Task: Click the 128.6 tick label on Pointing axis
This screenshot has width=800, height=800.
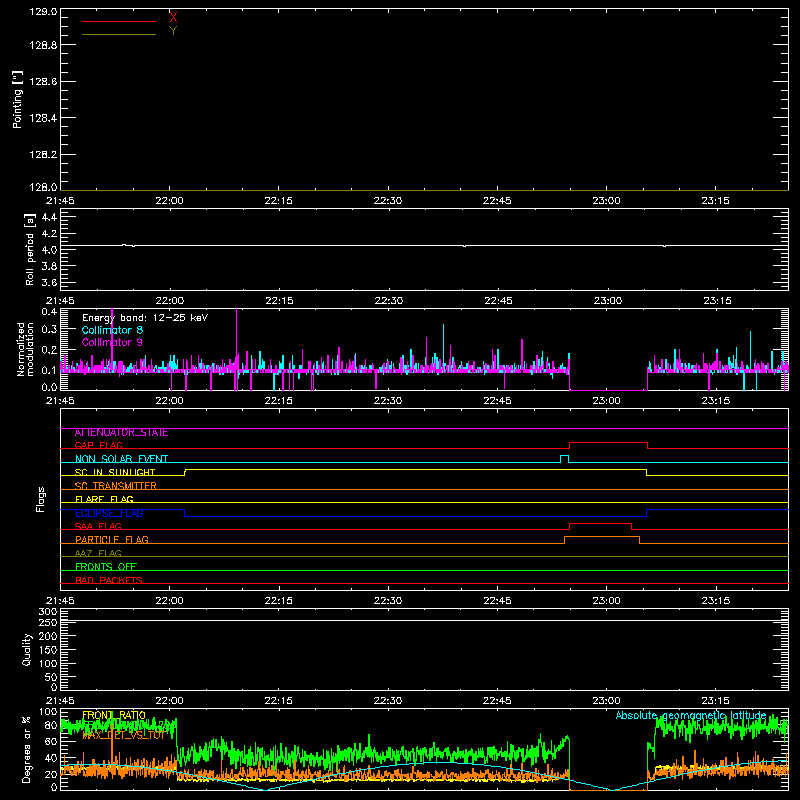Action: [x=43, y=82]
